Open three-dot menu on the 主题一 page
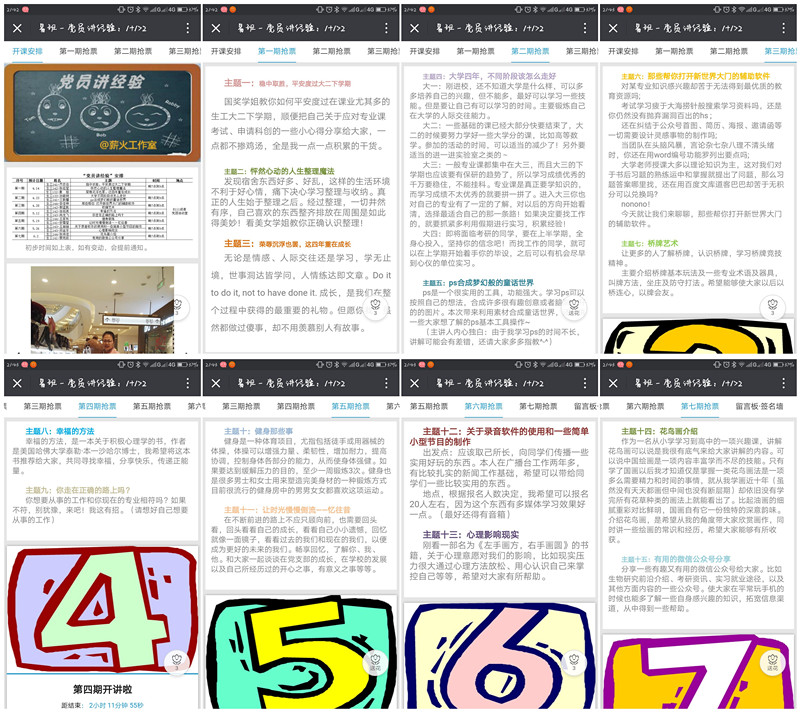 (387, 29)
